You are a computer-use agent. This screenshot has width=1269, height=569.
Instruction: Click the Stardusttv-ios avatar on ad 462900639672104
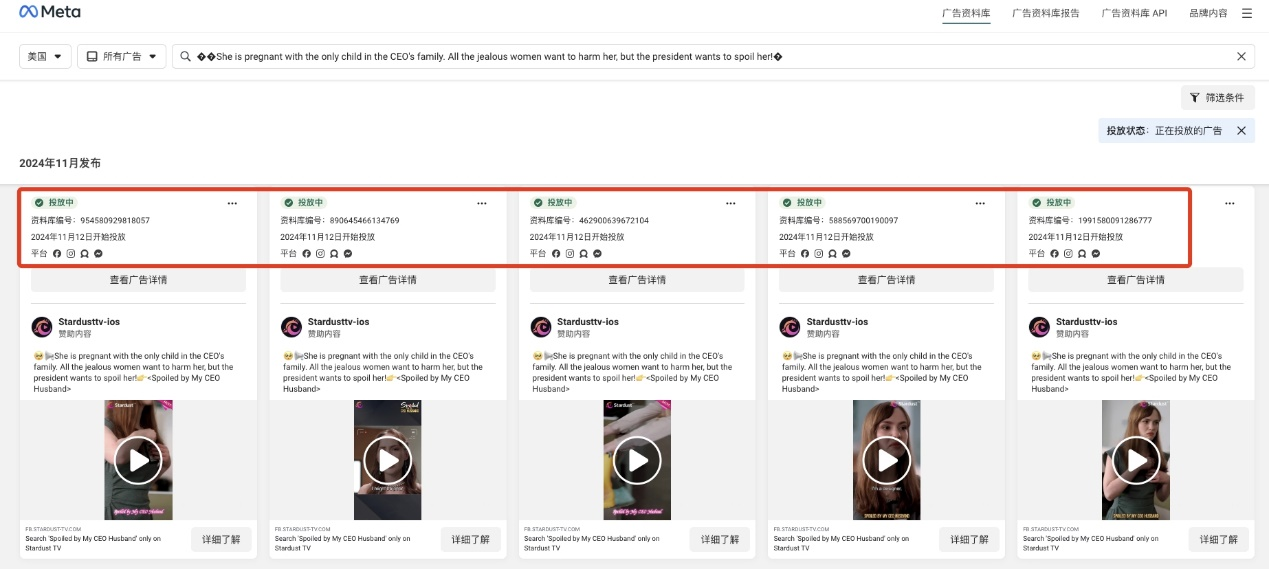coord(540,327)
